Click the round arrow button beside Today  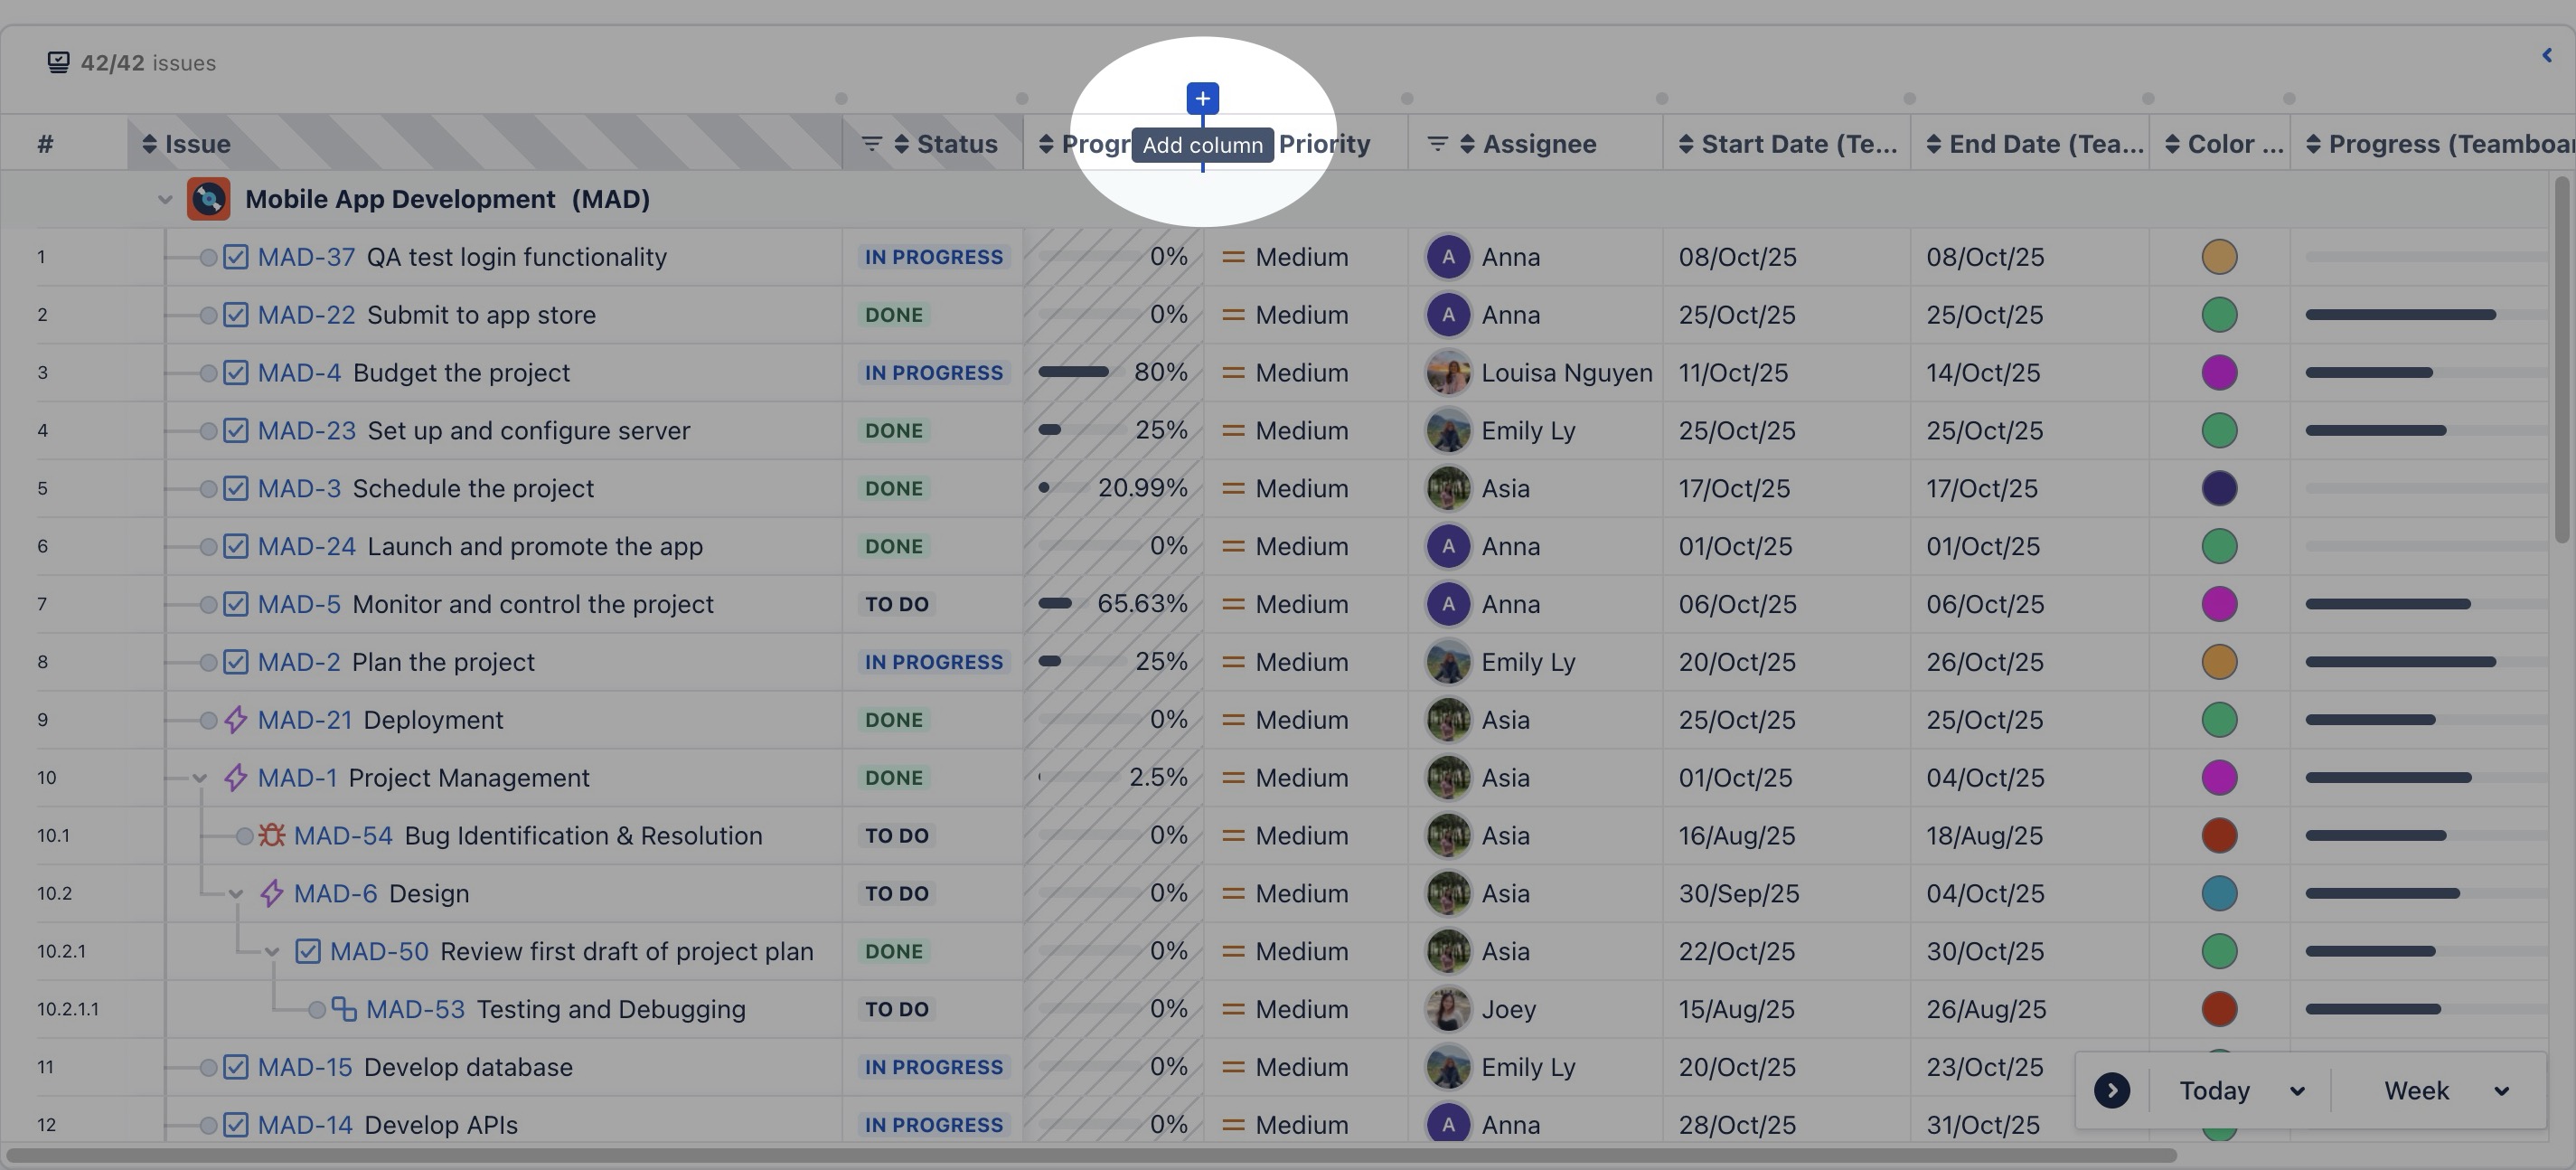click(2111, 1090)
